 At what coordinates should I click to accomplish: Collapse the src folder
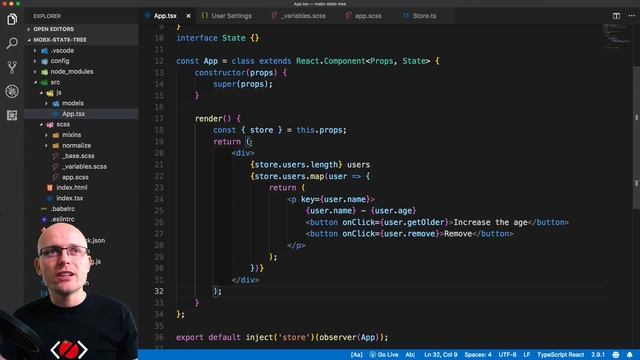tap(55, 82)
